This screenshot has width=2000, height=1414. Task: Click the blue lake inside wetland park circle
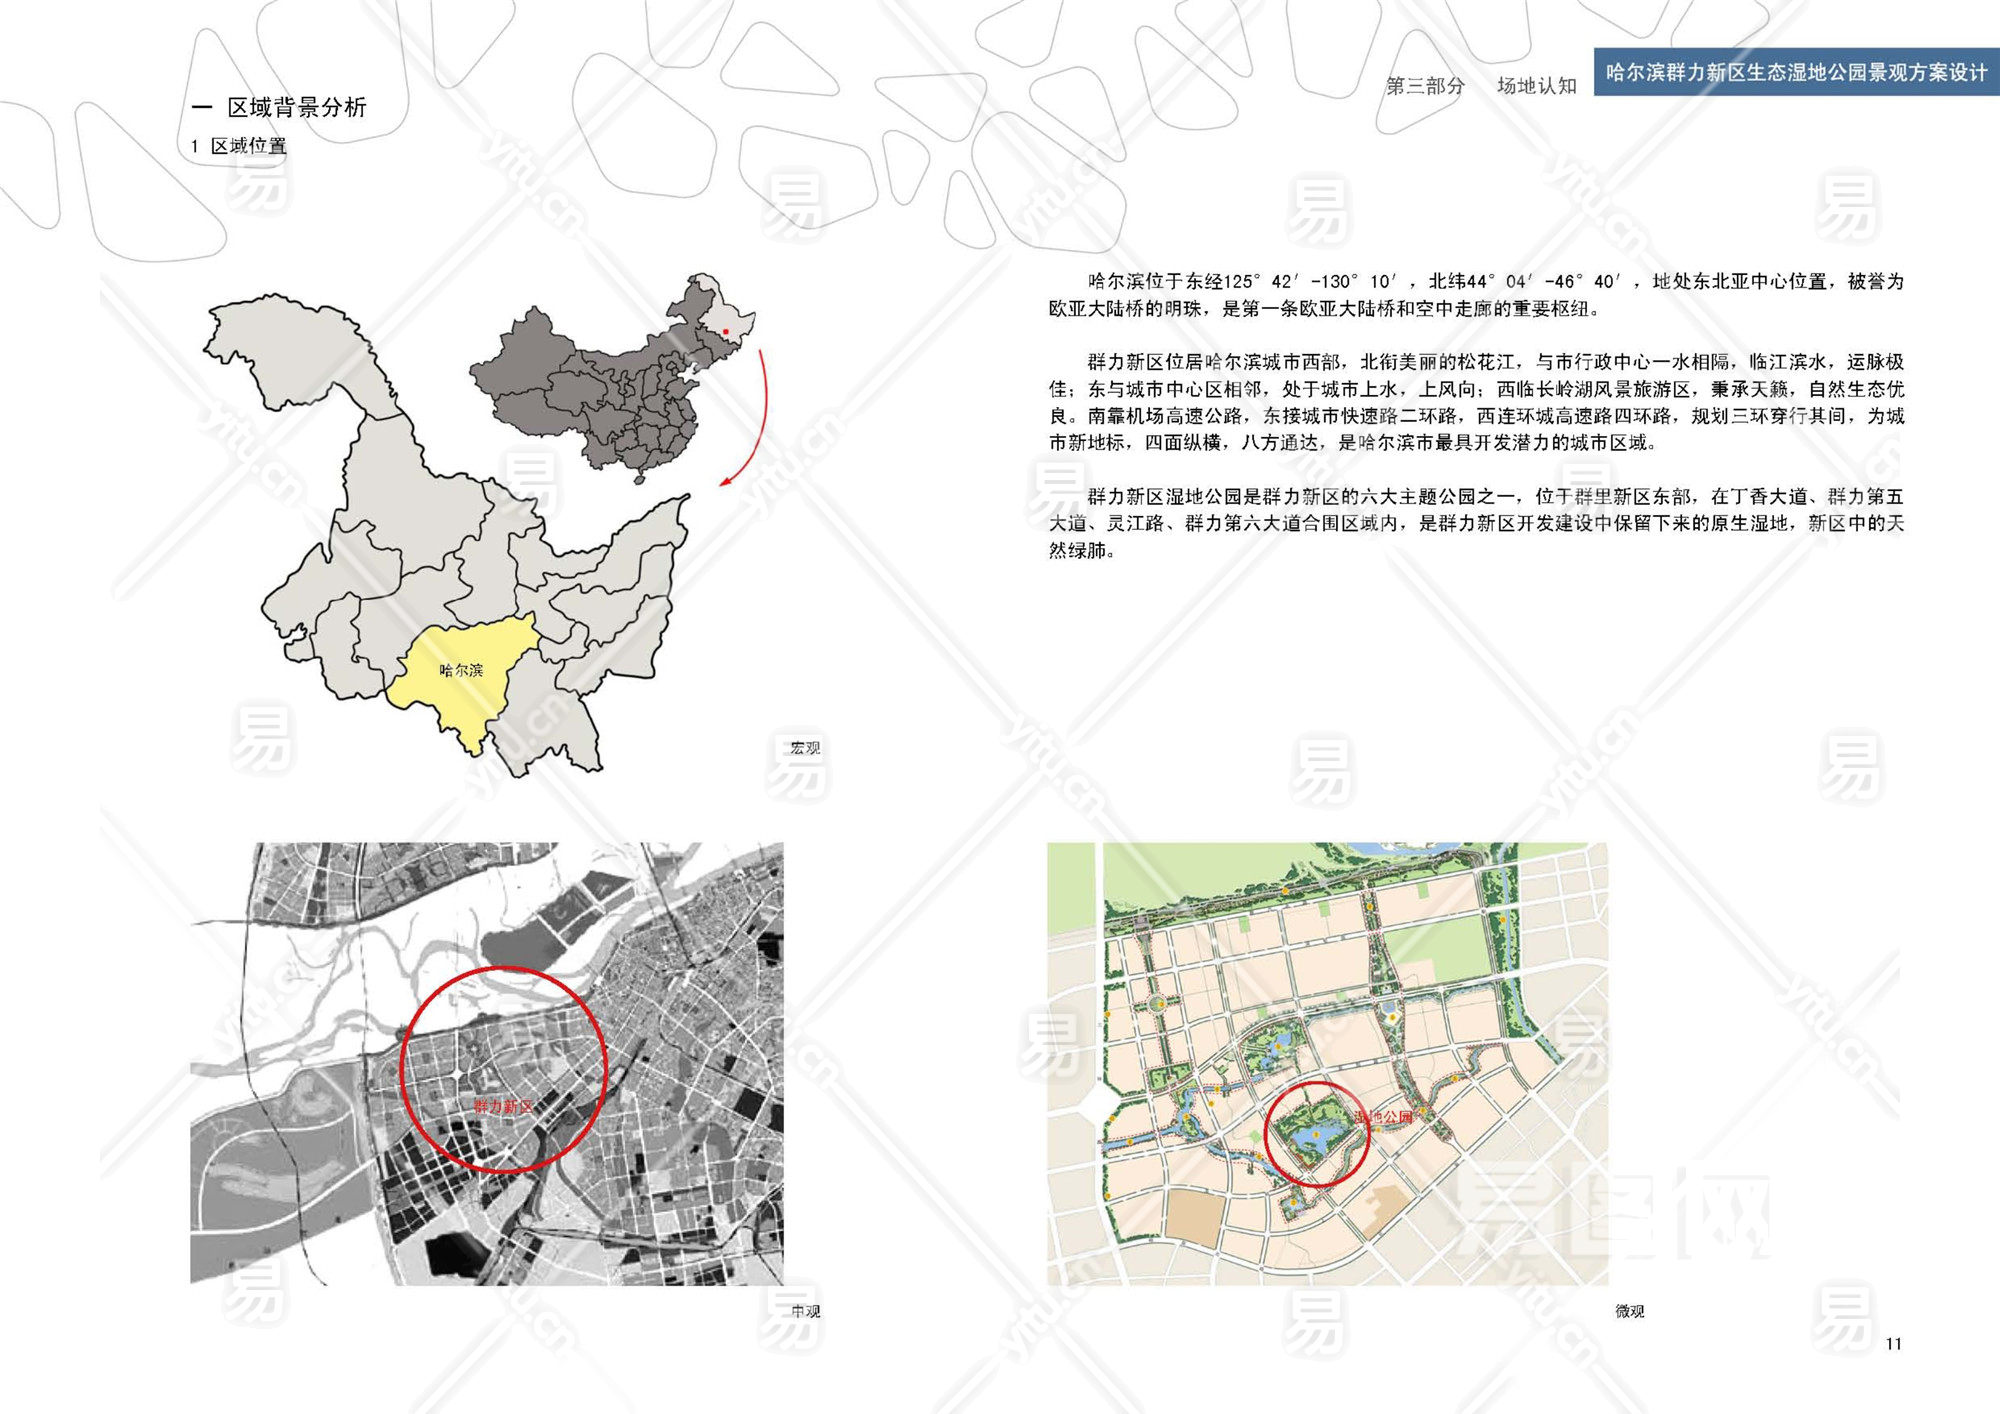(x=1312, y=1138)
